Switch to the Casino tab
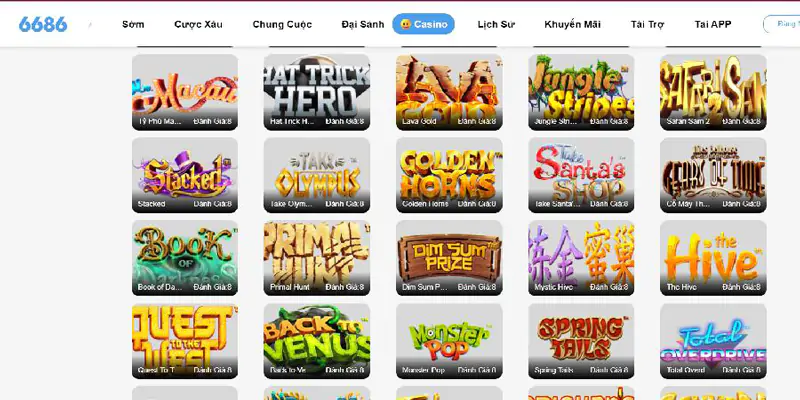This screenshot has width=800, height=400. (423, 24)
